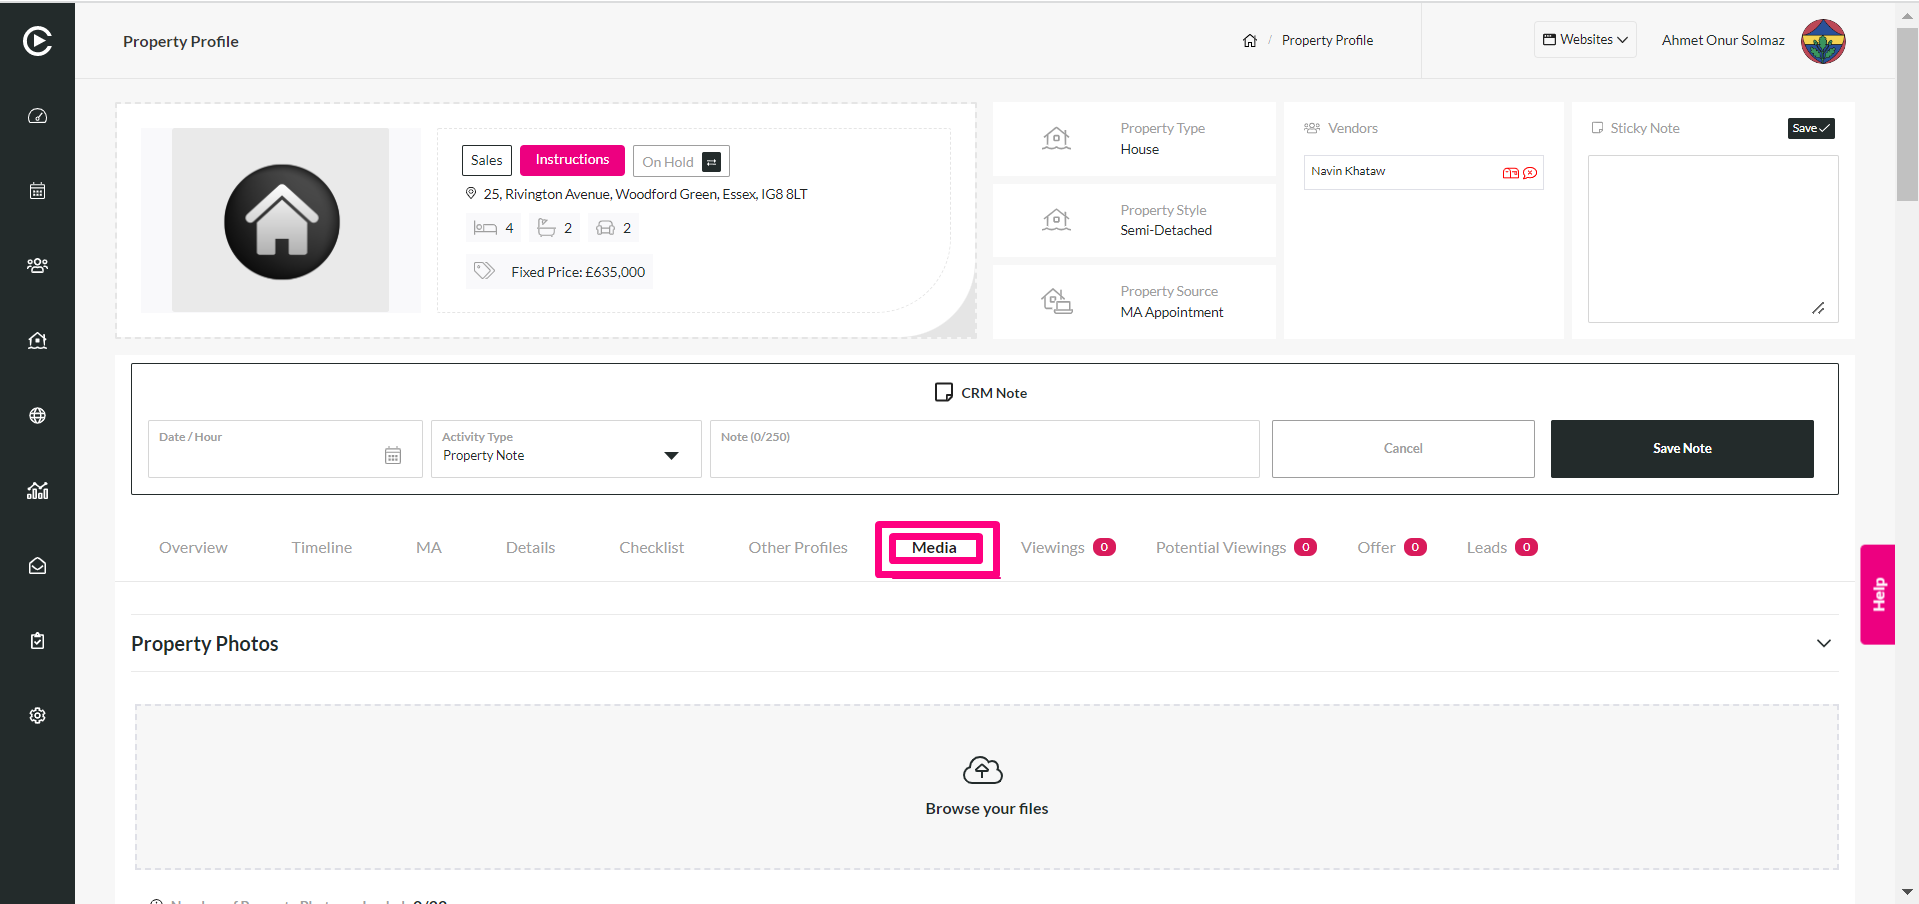Click the Save Note button
The height and width of the screenshot is (904, 1919).
(1682, 449)
